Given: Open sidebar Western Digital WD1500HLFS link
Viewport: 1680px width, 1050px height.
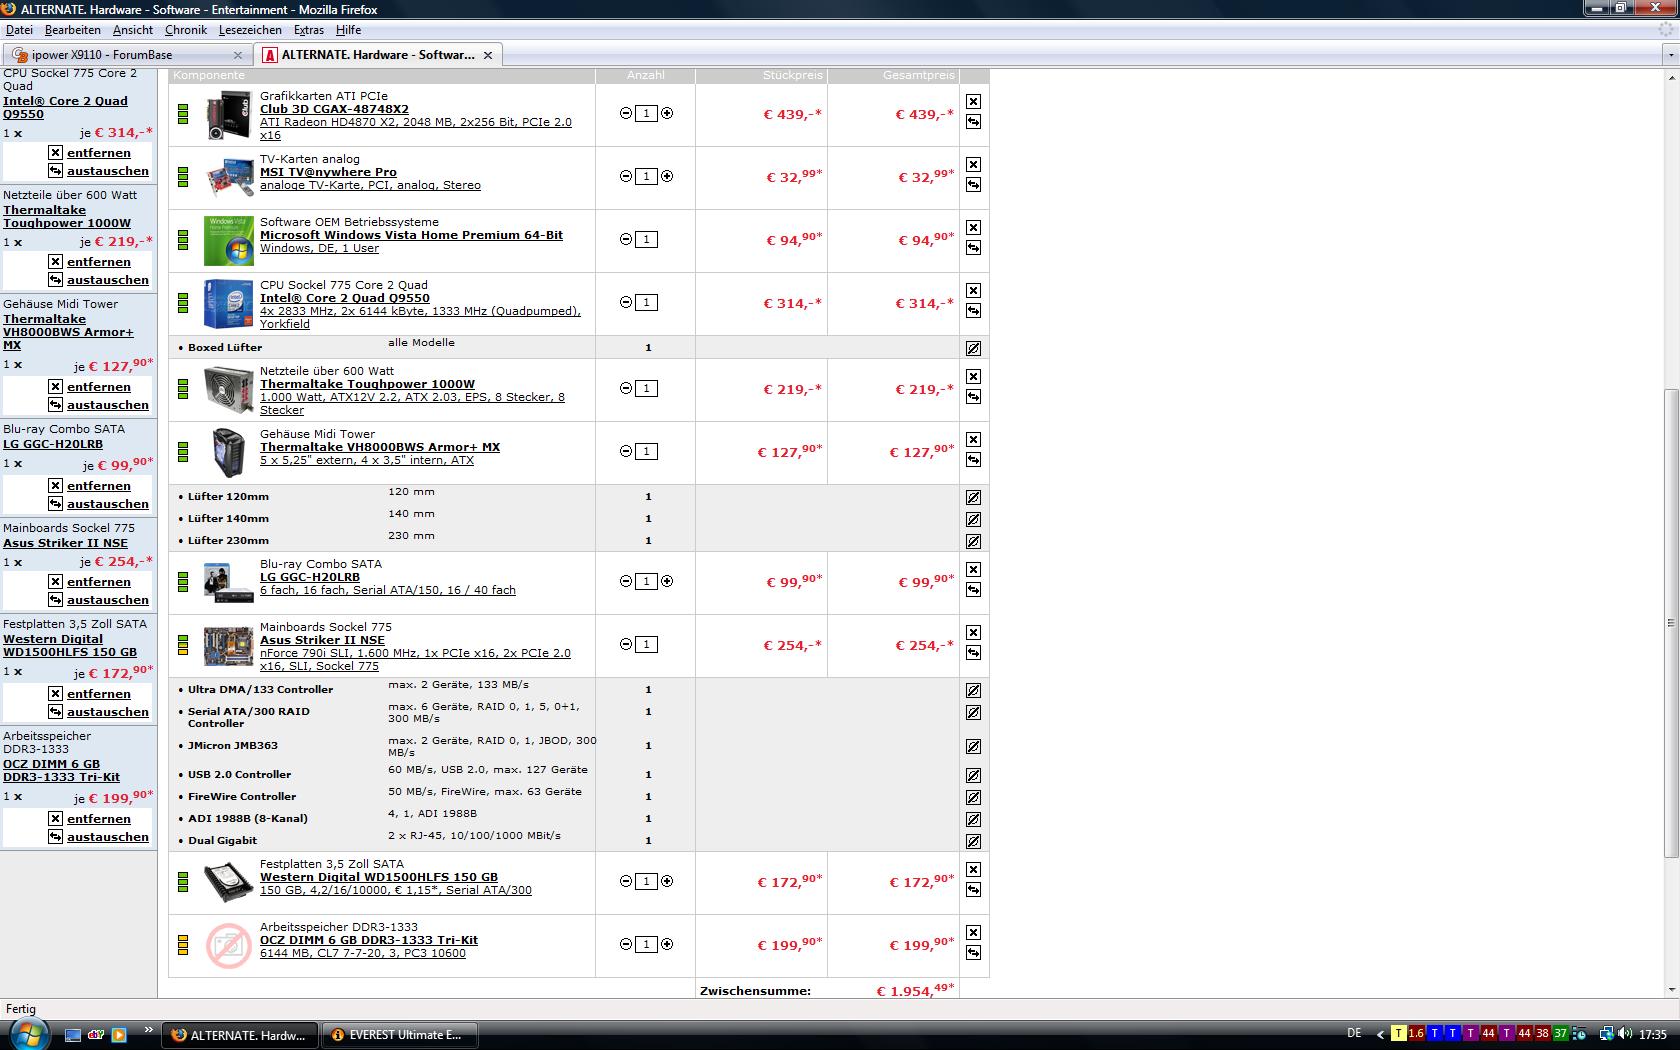Looking at the screenshot, I should [70, 645].
